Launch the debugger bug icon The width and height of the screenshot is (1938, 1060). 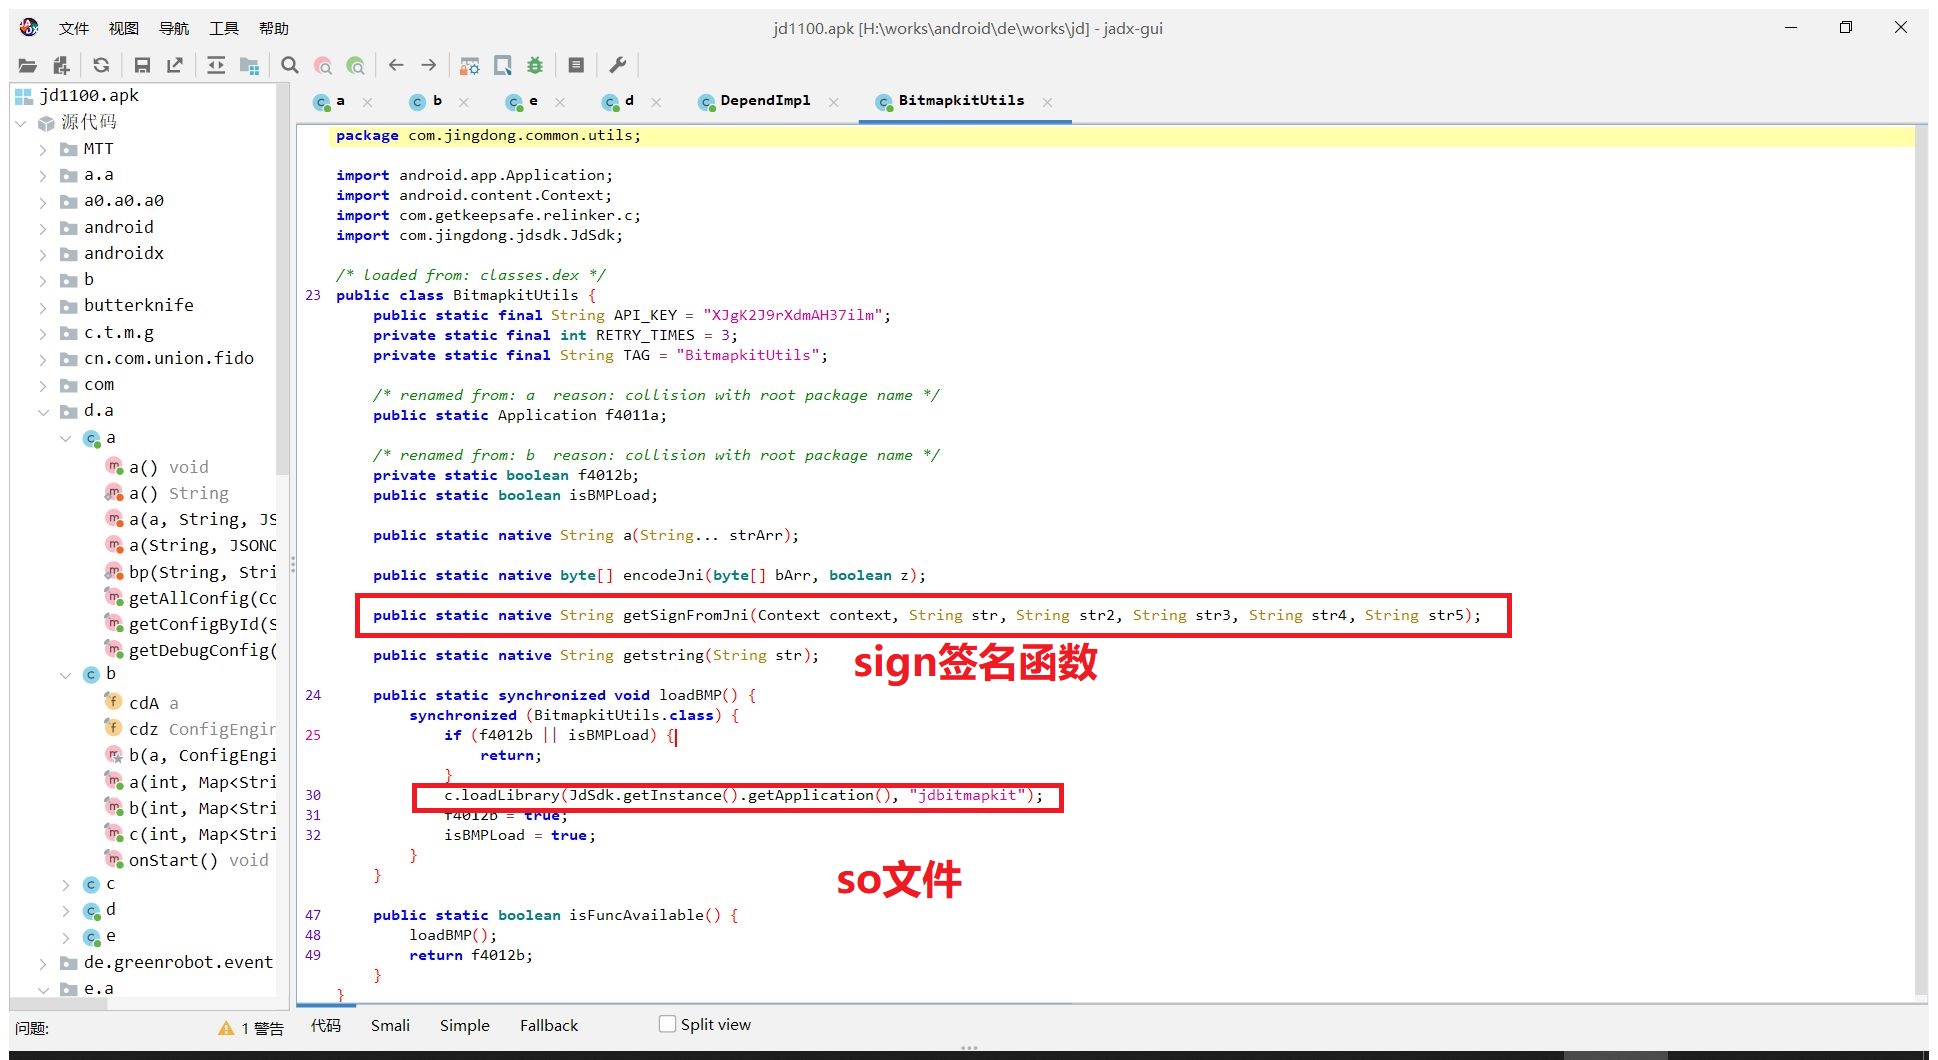535,65
